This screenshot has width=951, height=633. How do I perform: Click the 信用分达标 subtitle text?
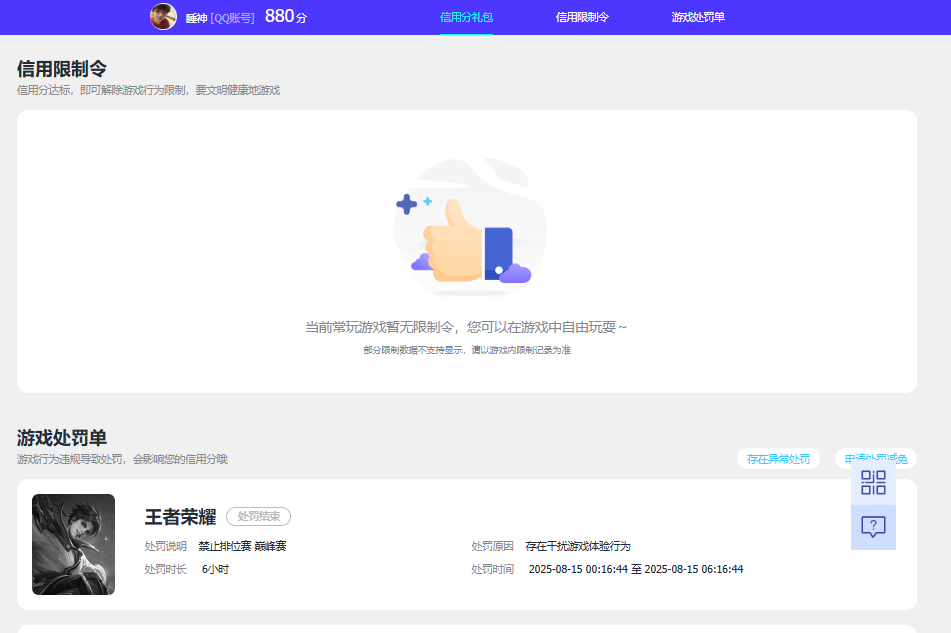coord(149,90)
